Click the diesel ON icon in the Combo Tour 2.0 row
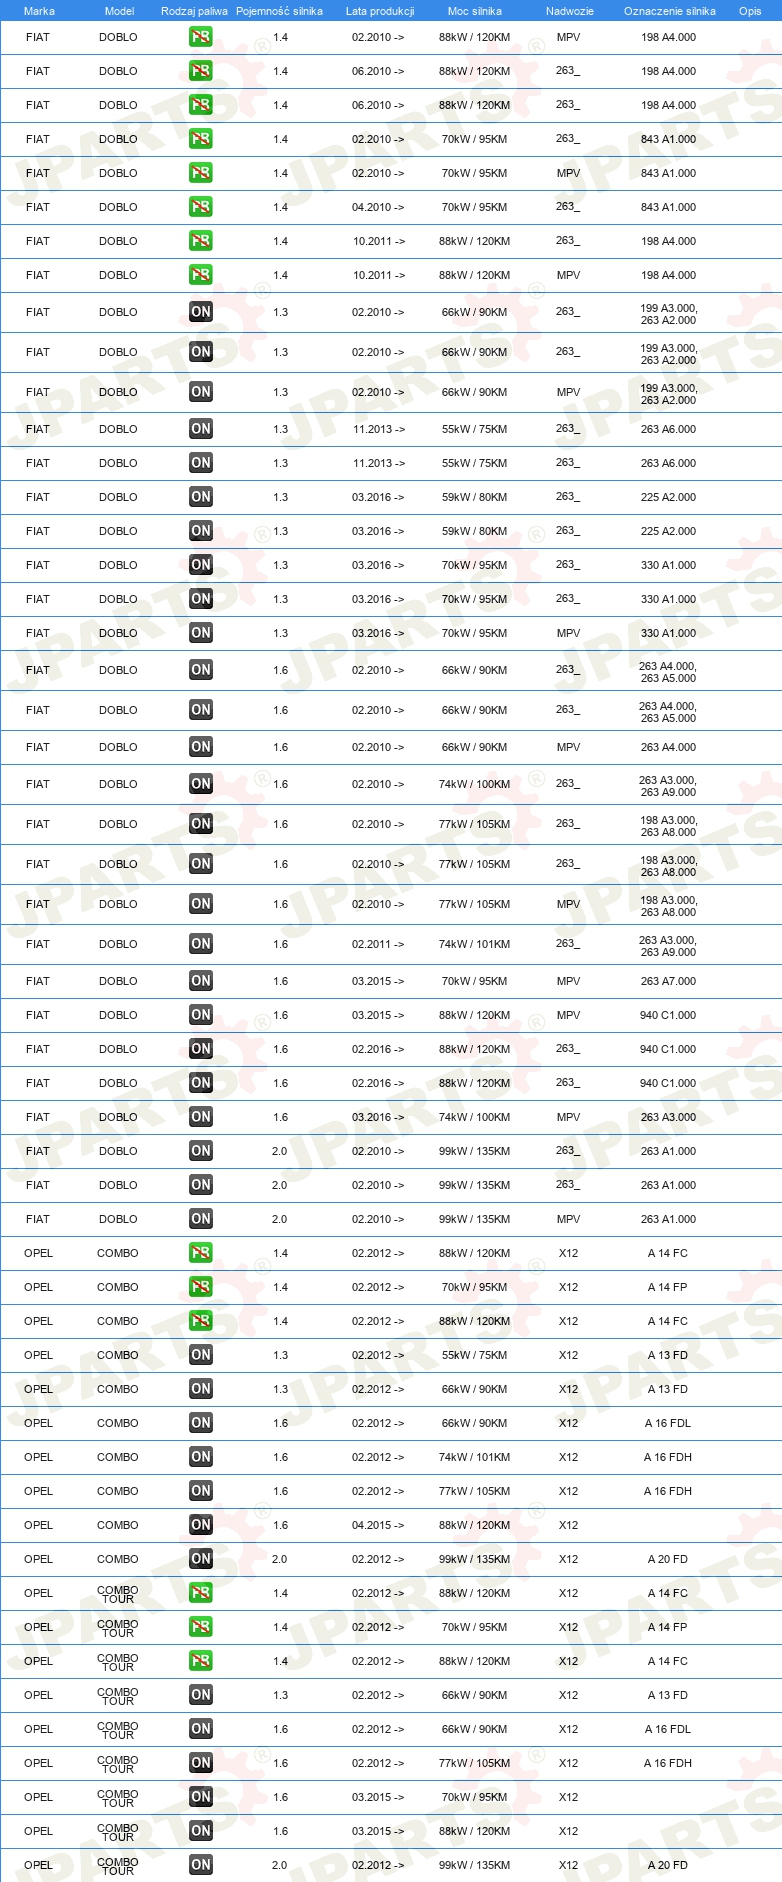Screen dimensions: 782x1882 [x=201, y=1865]
